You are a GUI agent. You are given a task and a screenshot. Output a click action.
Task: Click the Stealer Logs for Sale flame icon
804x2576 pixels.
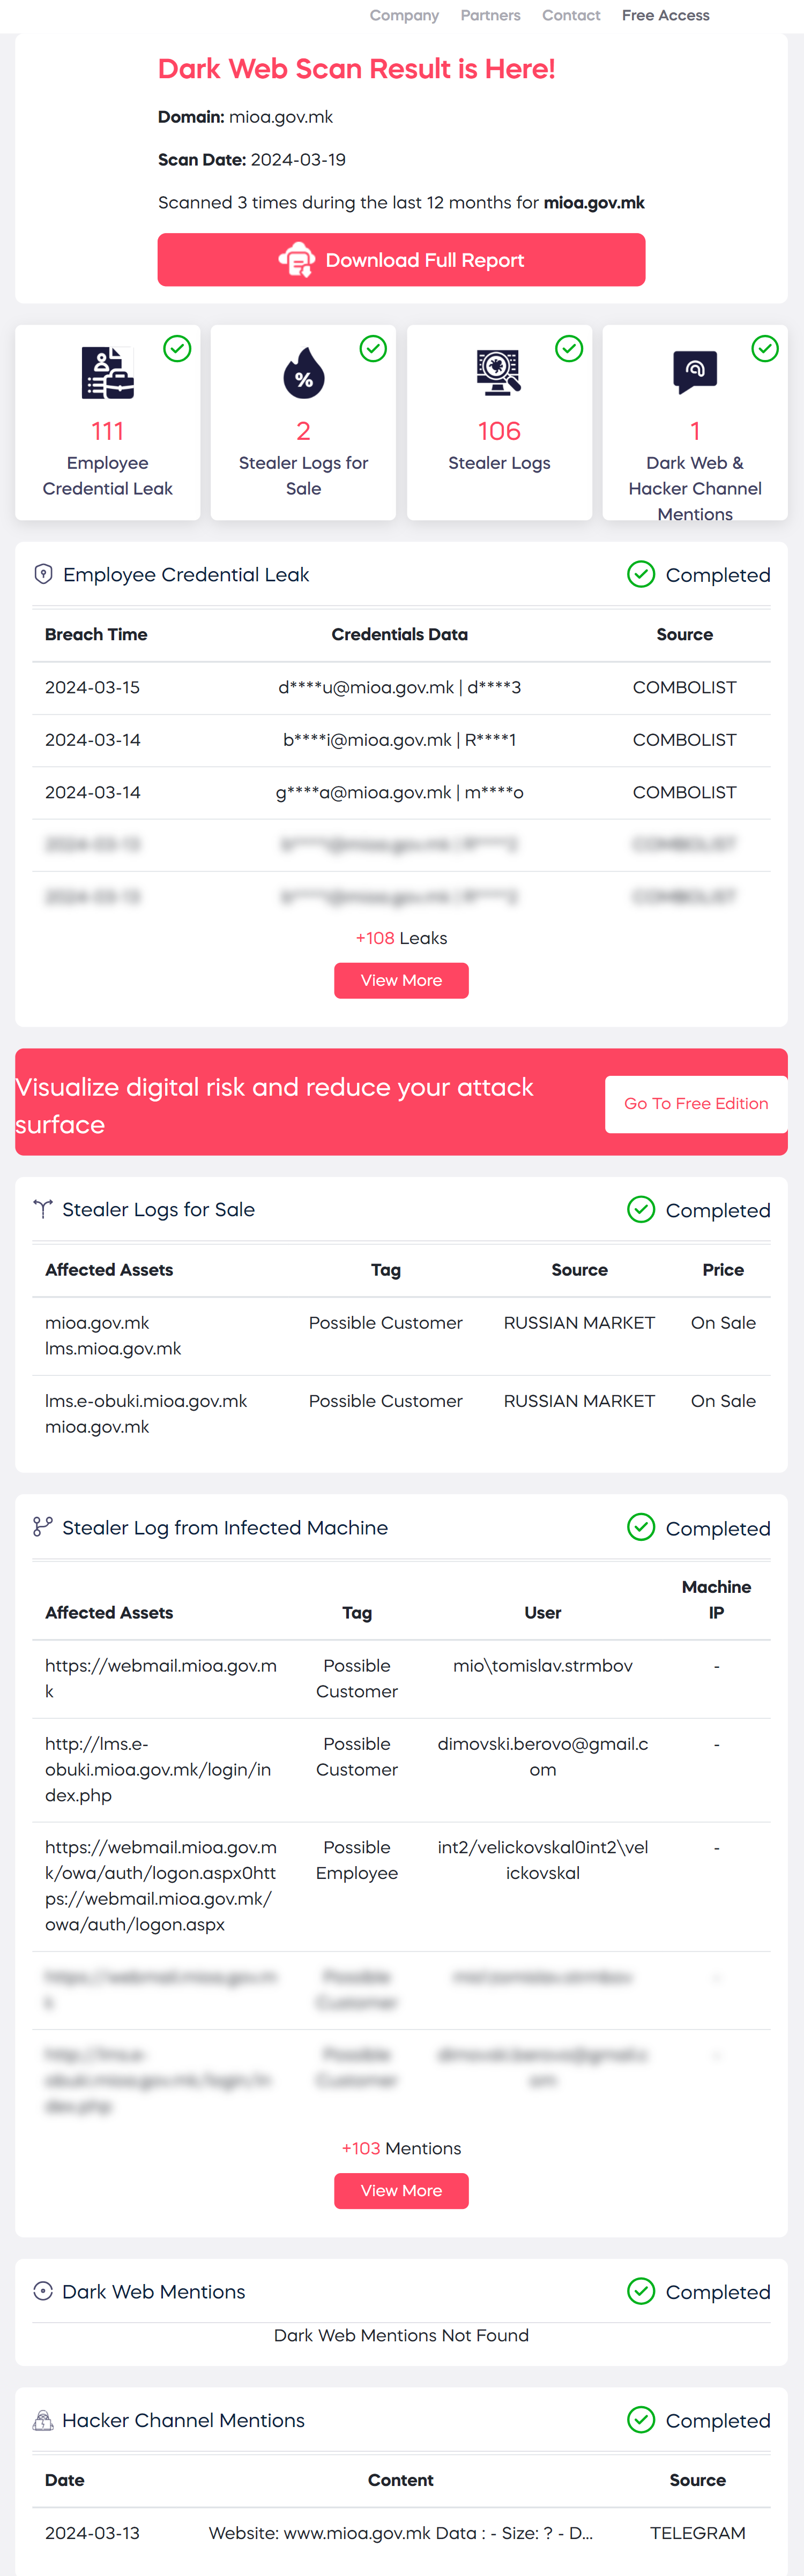click(x=303, y=373)
